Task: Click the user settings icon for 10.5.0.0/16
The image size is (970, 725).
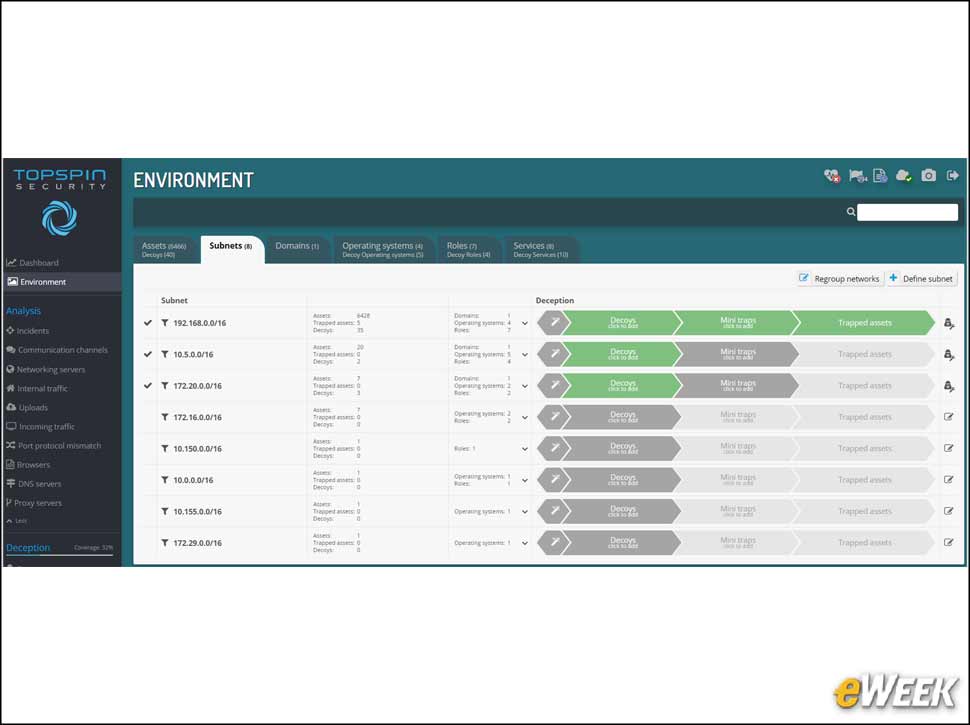Action: point(949,354)
